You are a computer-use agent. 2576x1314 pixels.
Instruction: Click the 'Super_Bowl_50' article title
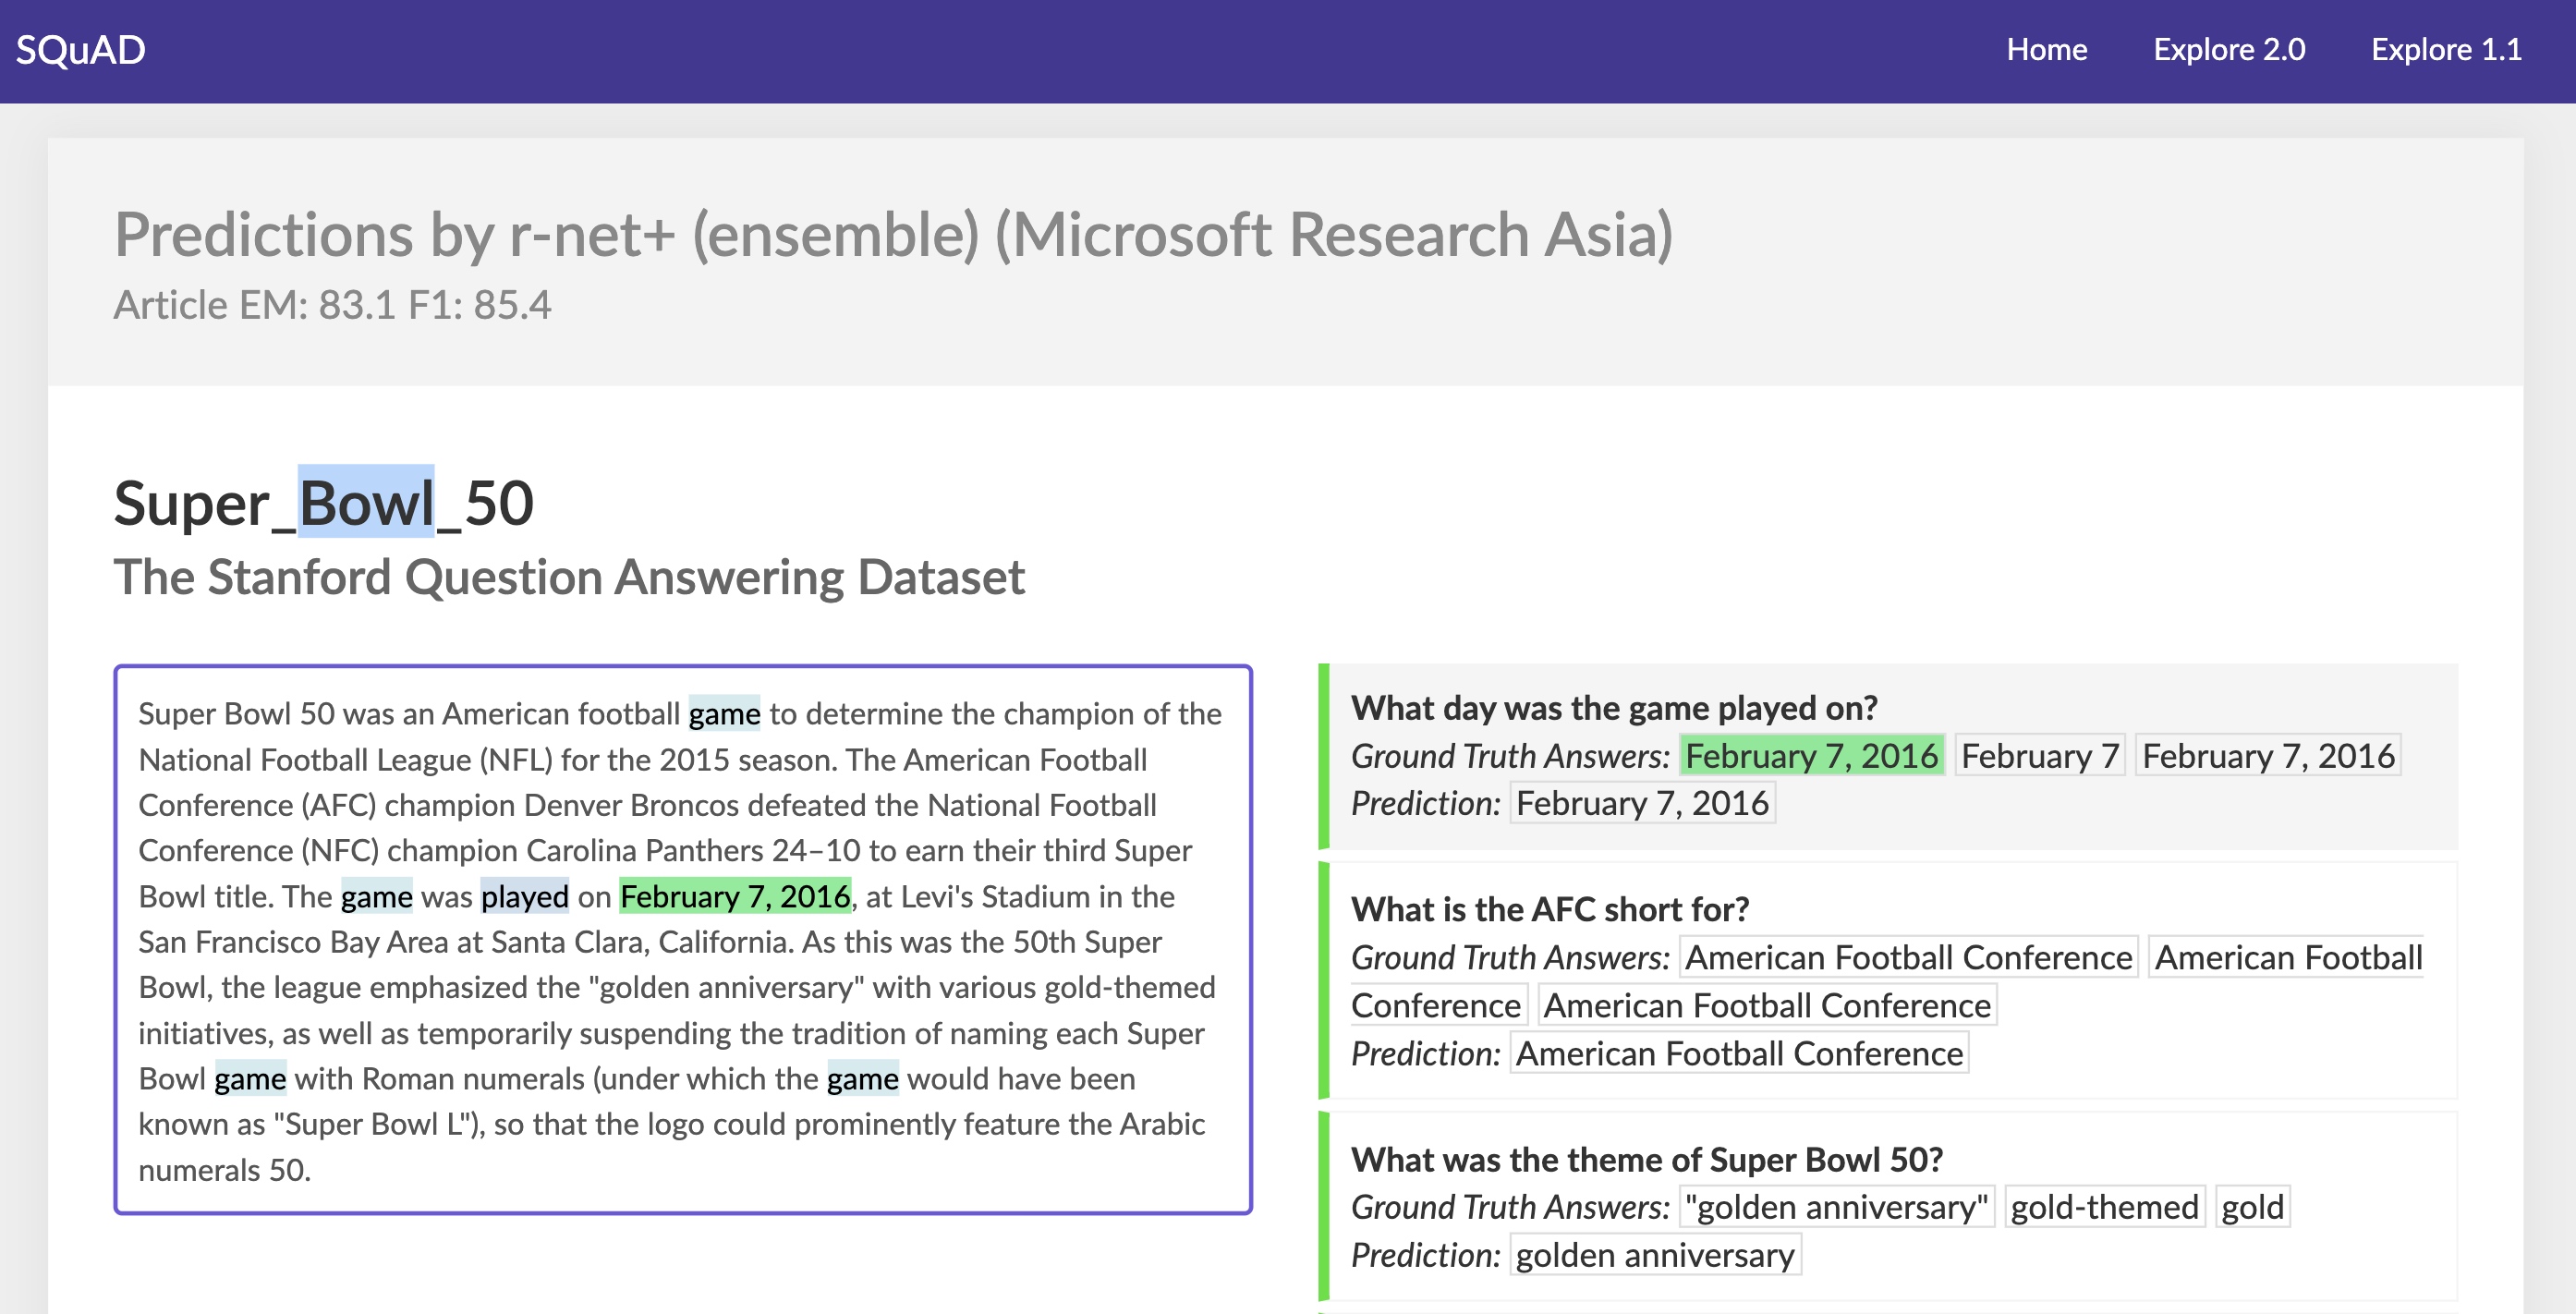[323, 502]
